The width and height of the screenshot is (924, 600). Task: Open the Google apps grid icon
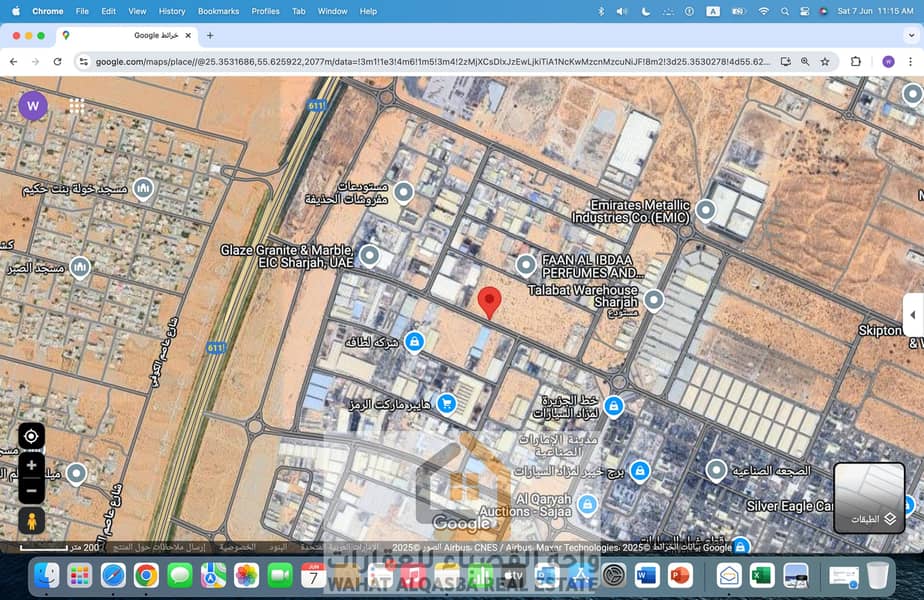point(77,106)
